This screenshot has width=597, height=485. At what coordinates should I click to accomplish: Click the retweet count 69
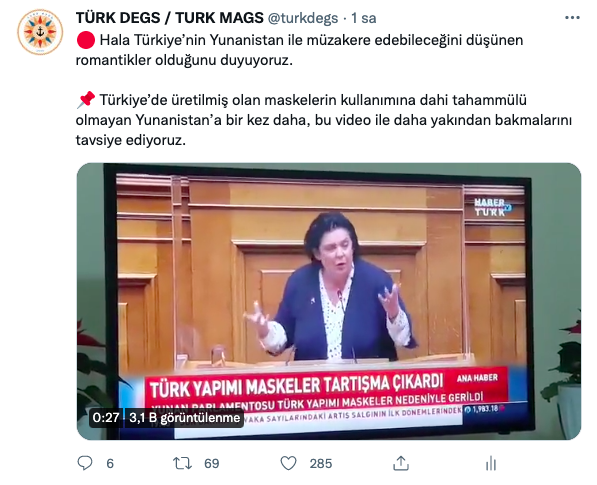click(212, 464)
